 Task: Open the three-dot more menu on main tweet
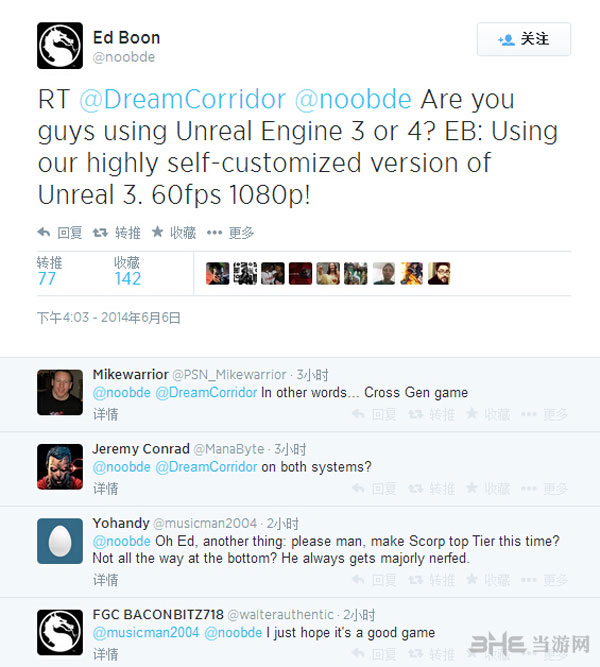[214, 232]
